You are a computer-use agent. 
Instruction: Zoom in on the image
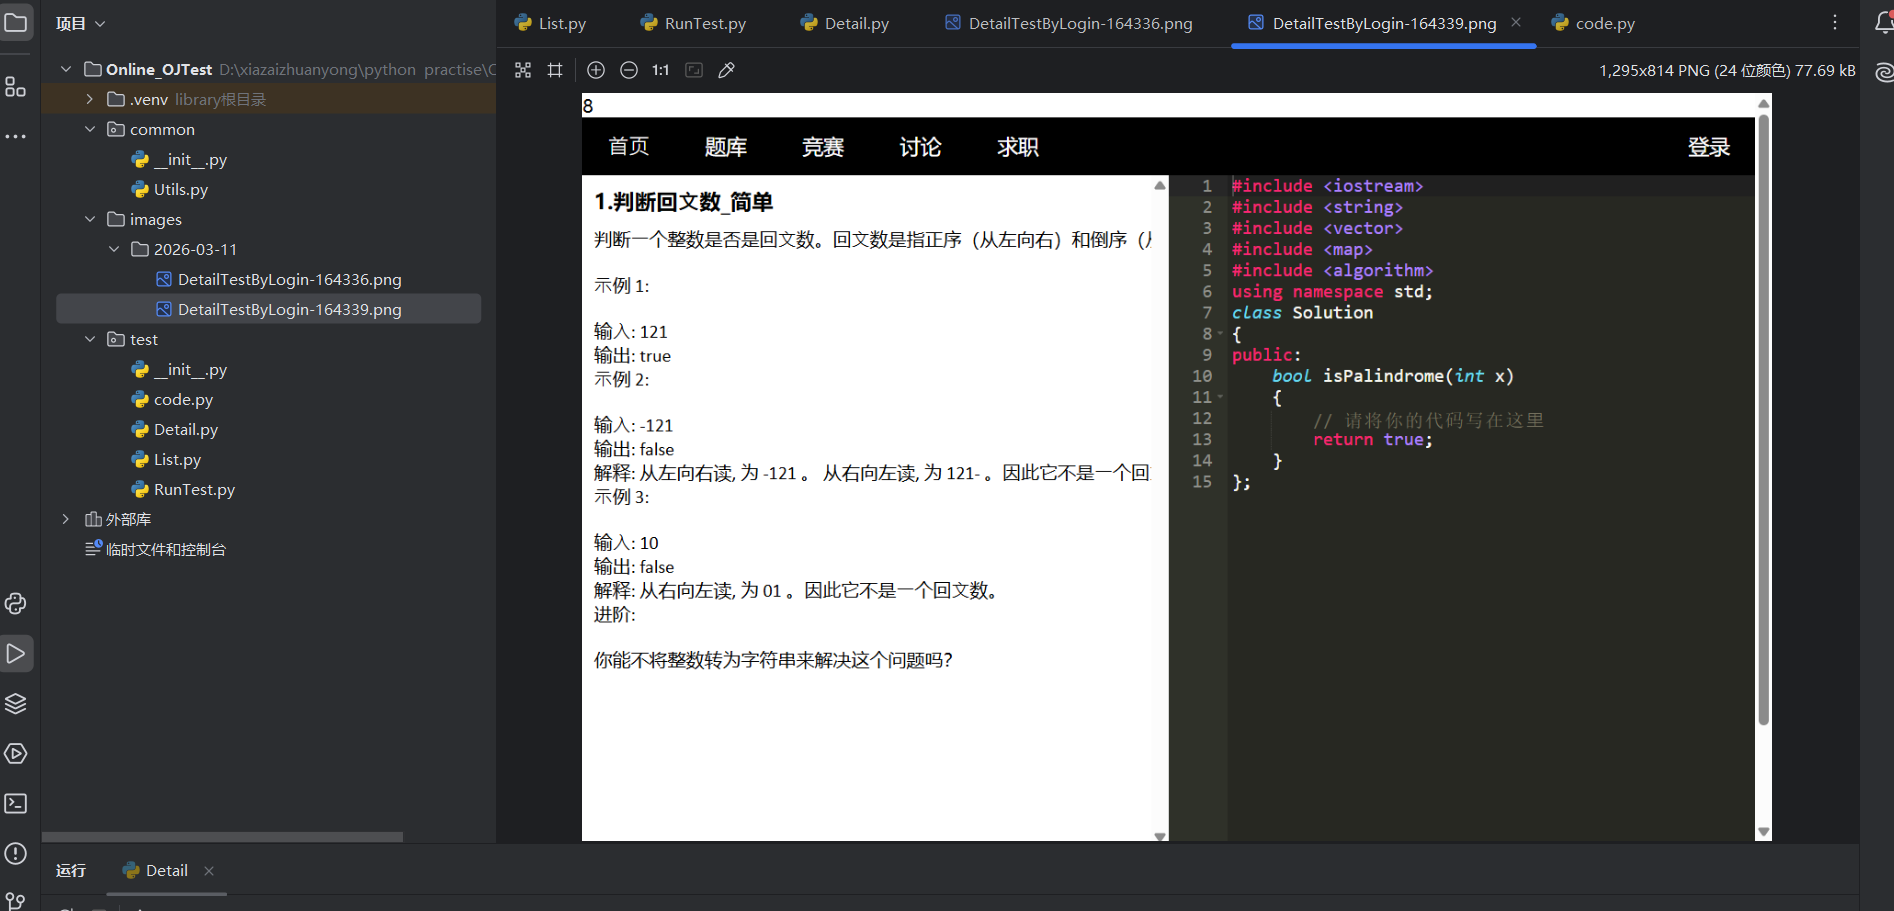coord(596,70)
